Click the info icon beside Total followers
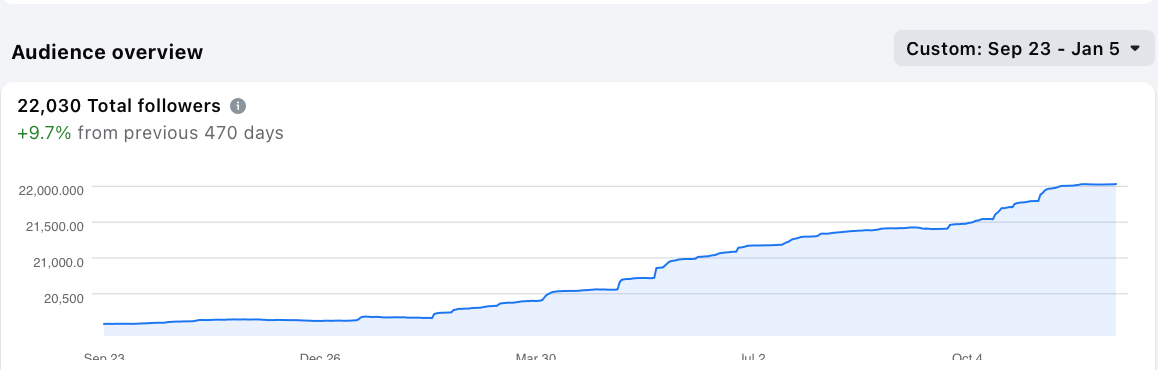1158x370 pixels. point(238,106)
